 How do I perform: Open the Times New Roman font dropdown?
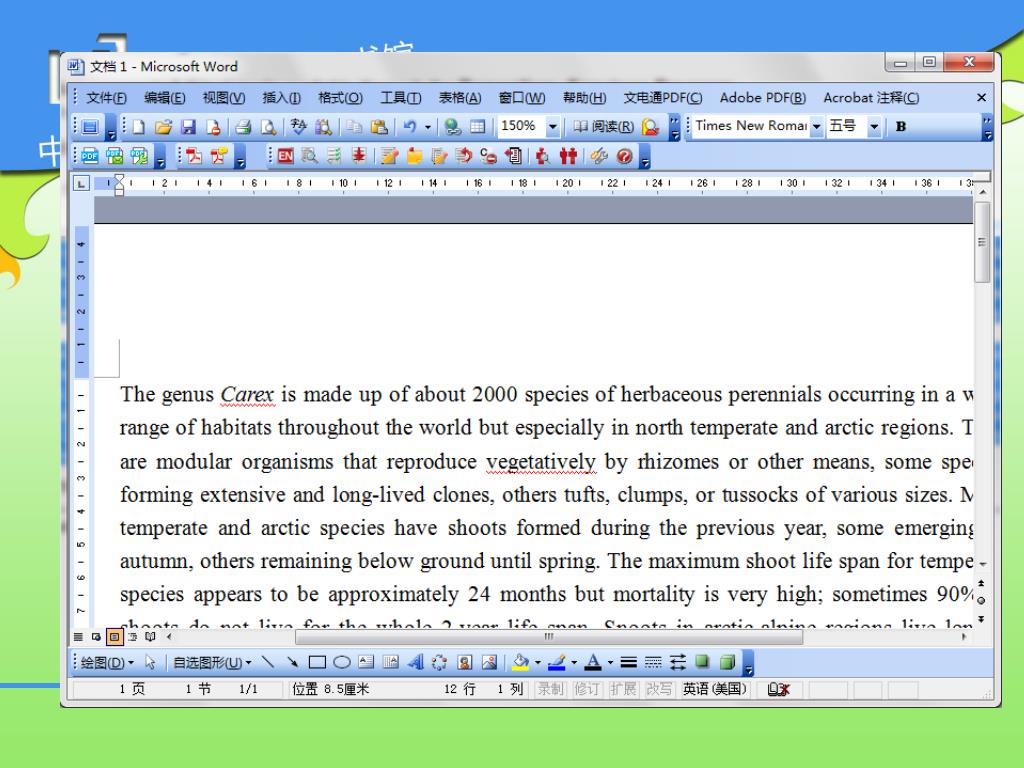coord(816,127)
